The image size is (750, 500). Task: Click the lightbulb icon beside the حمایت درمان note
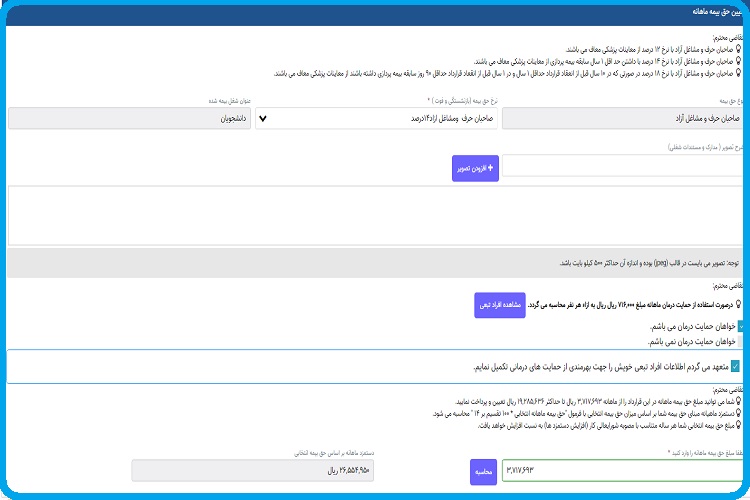pos(739,304)
